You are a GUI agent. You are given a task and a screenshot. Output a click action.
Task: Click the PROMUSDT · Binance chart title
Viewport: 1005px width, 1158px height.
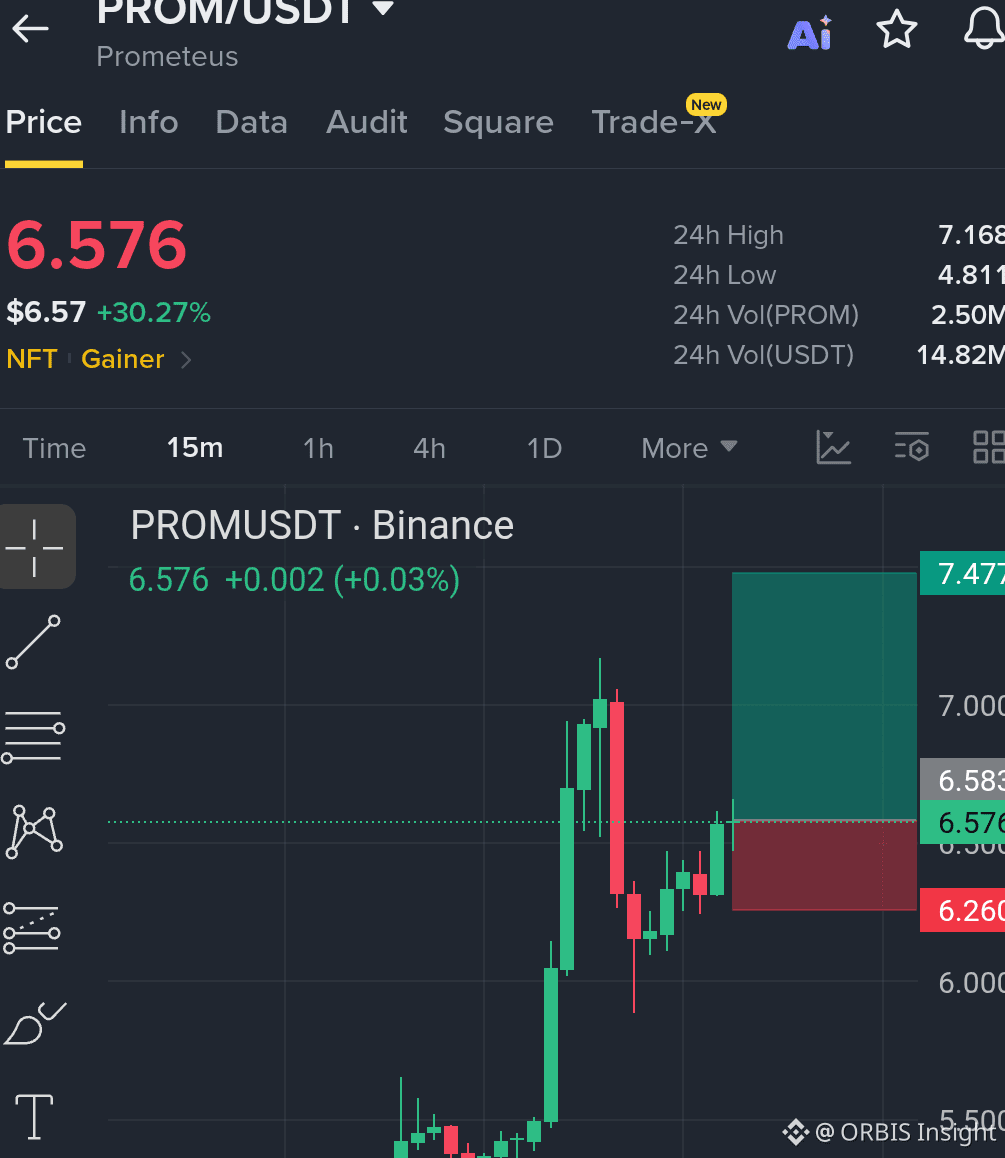pyautogui.click(x=322, y=526)
